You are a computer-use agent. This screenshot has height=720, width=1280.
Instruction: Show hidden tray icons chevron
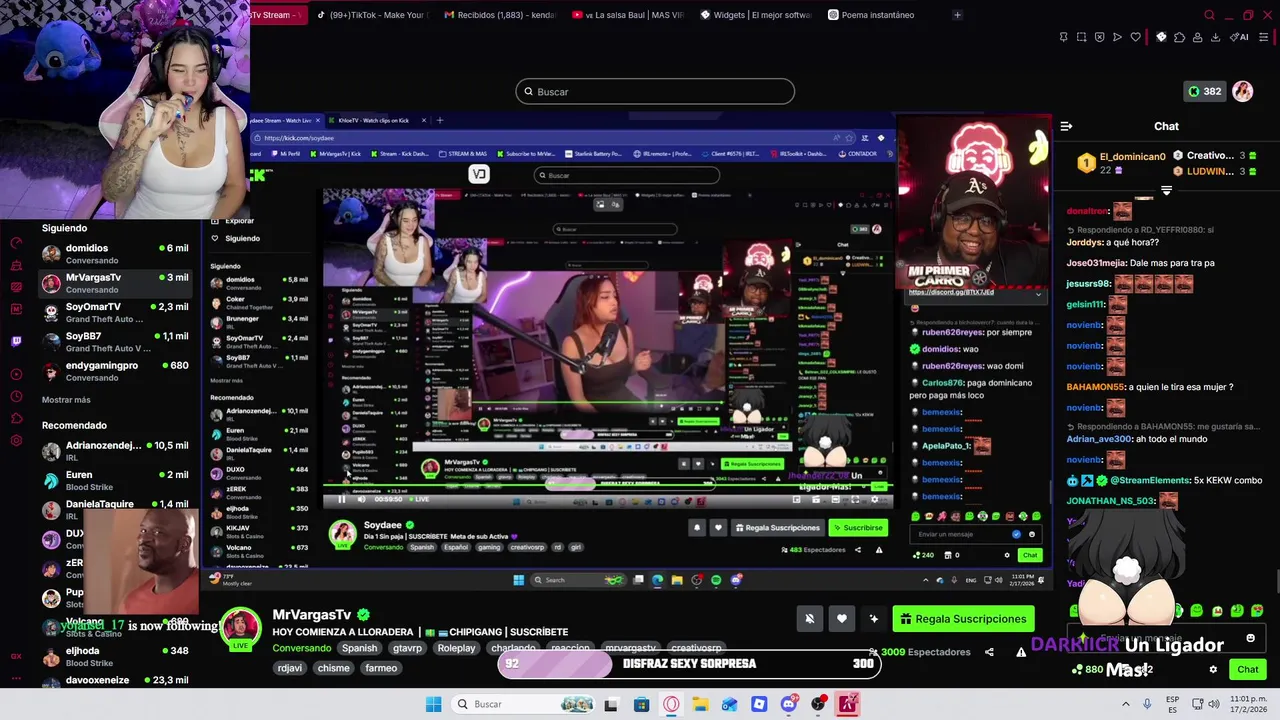pos(1127,704)
